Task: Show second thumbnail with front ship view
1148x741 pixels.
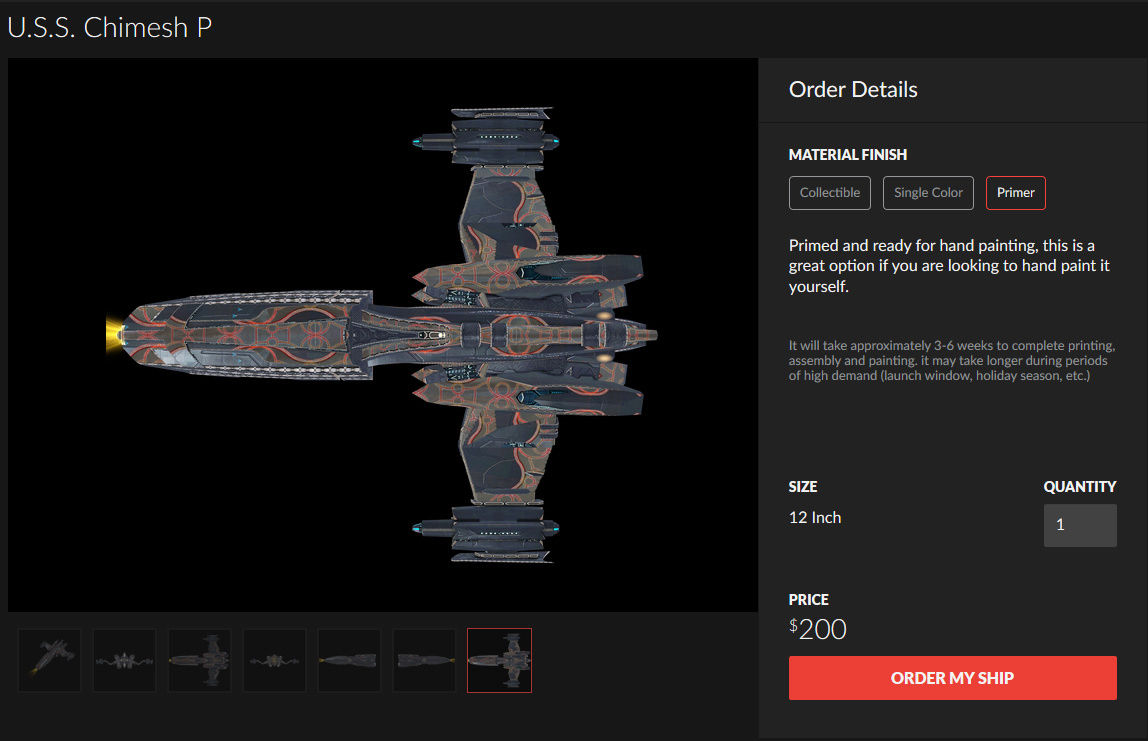Action: pos(124,660)
